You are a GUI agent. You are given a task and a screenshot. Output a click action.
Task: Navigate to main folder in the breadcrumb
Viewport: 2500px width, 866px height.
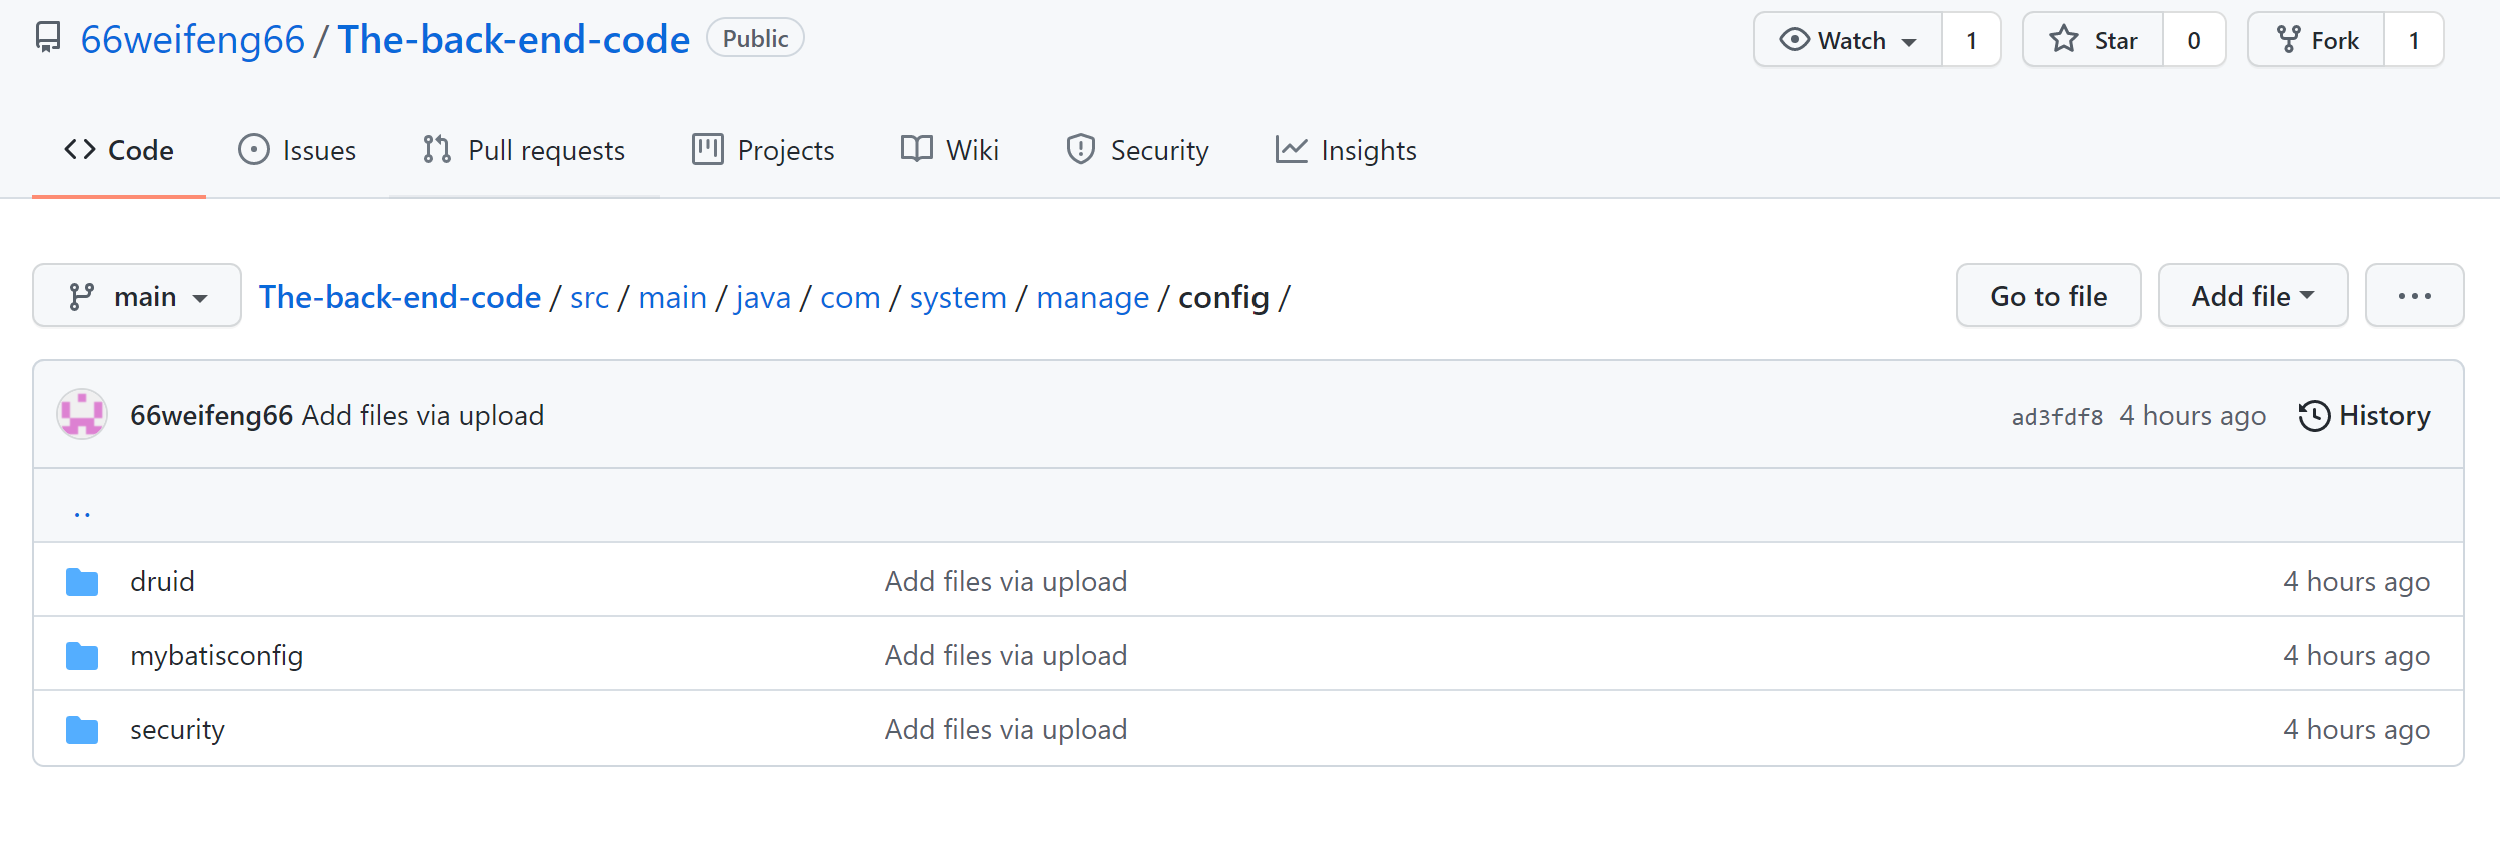[x=672, y=297]
